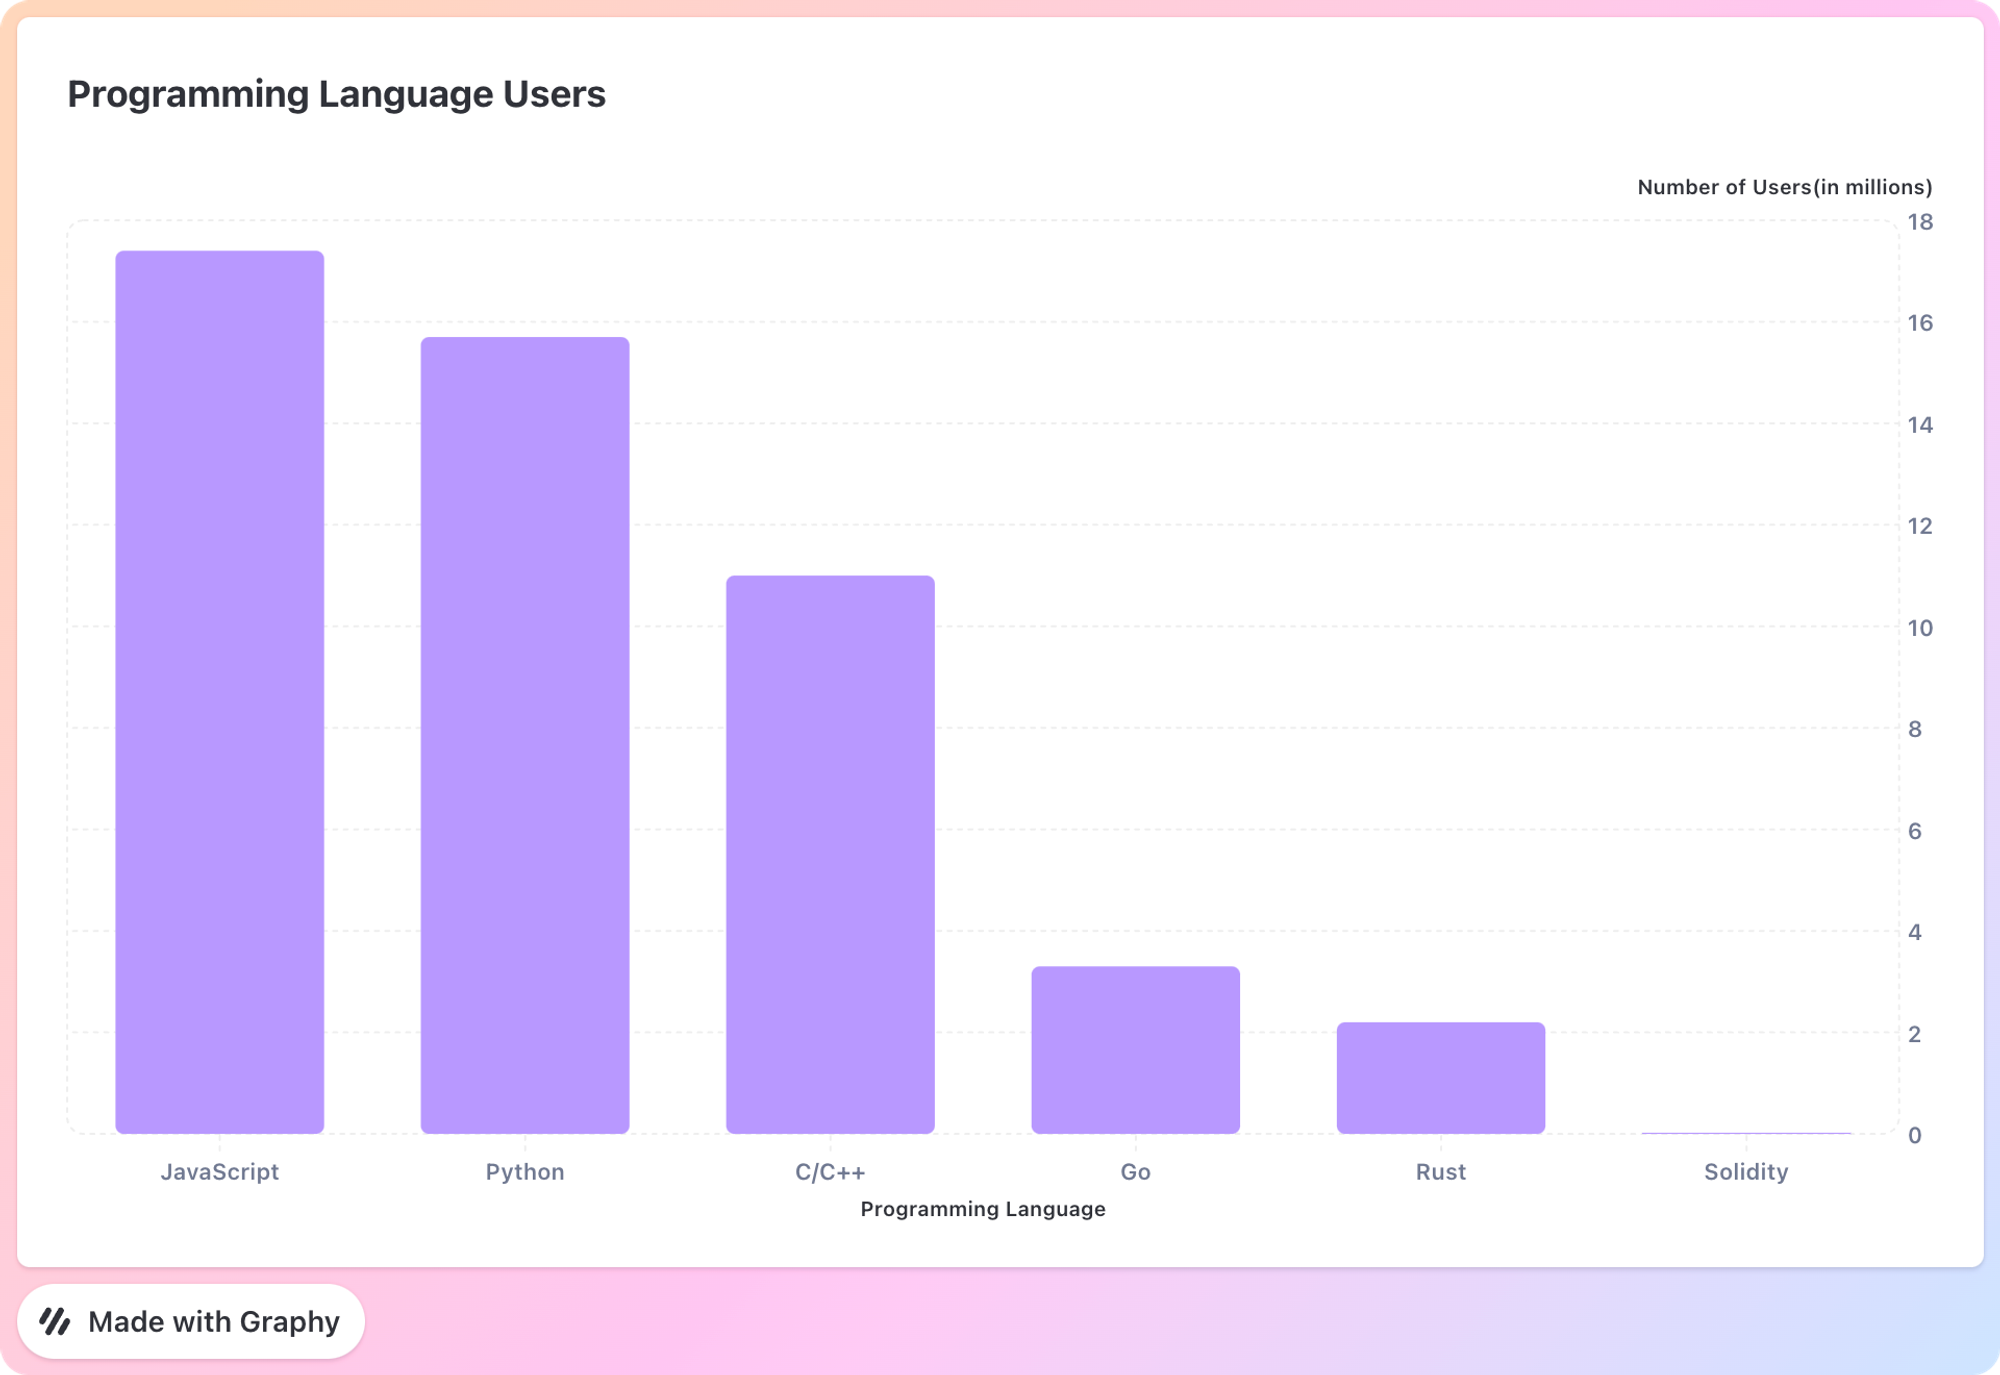The image size is (2000, 1375).
Task: Click the Python axis label
Action: point(525,1172)
